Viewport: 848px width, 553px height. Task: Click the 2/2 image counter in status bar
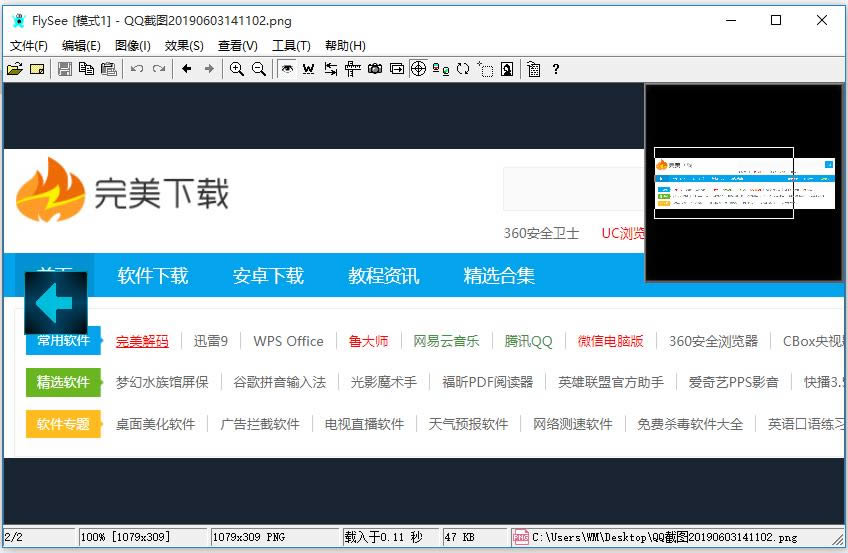pyautogui.click(x=39, y=537)
